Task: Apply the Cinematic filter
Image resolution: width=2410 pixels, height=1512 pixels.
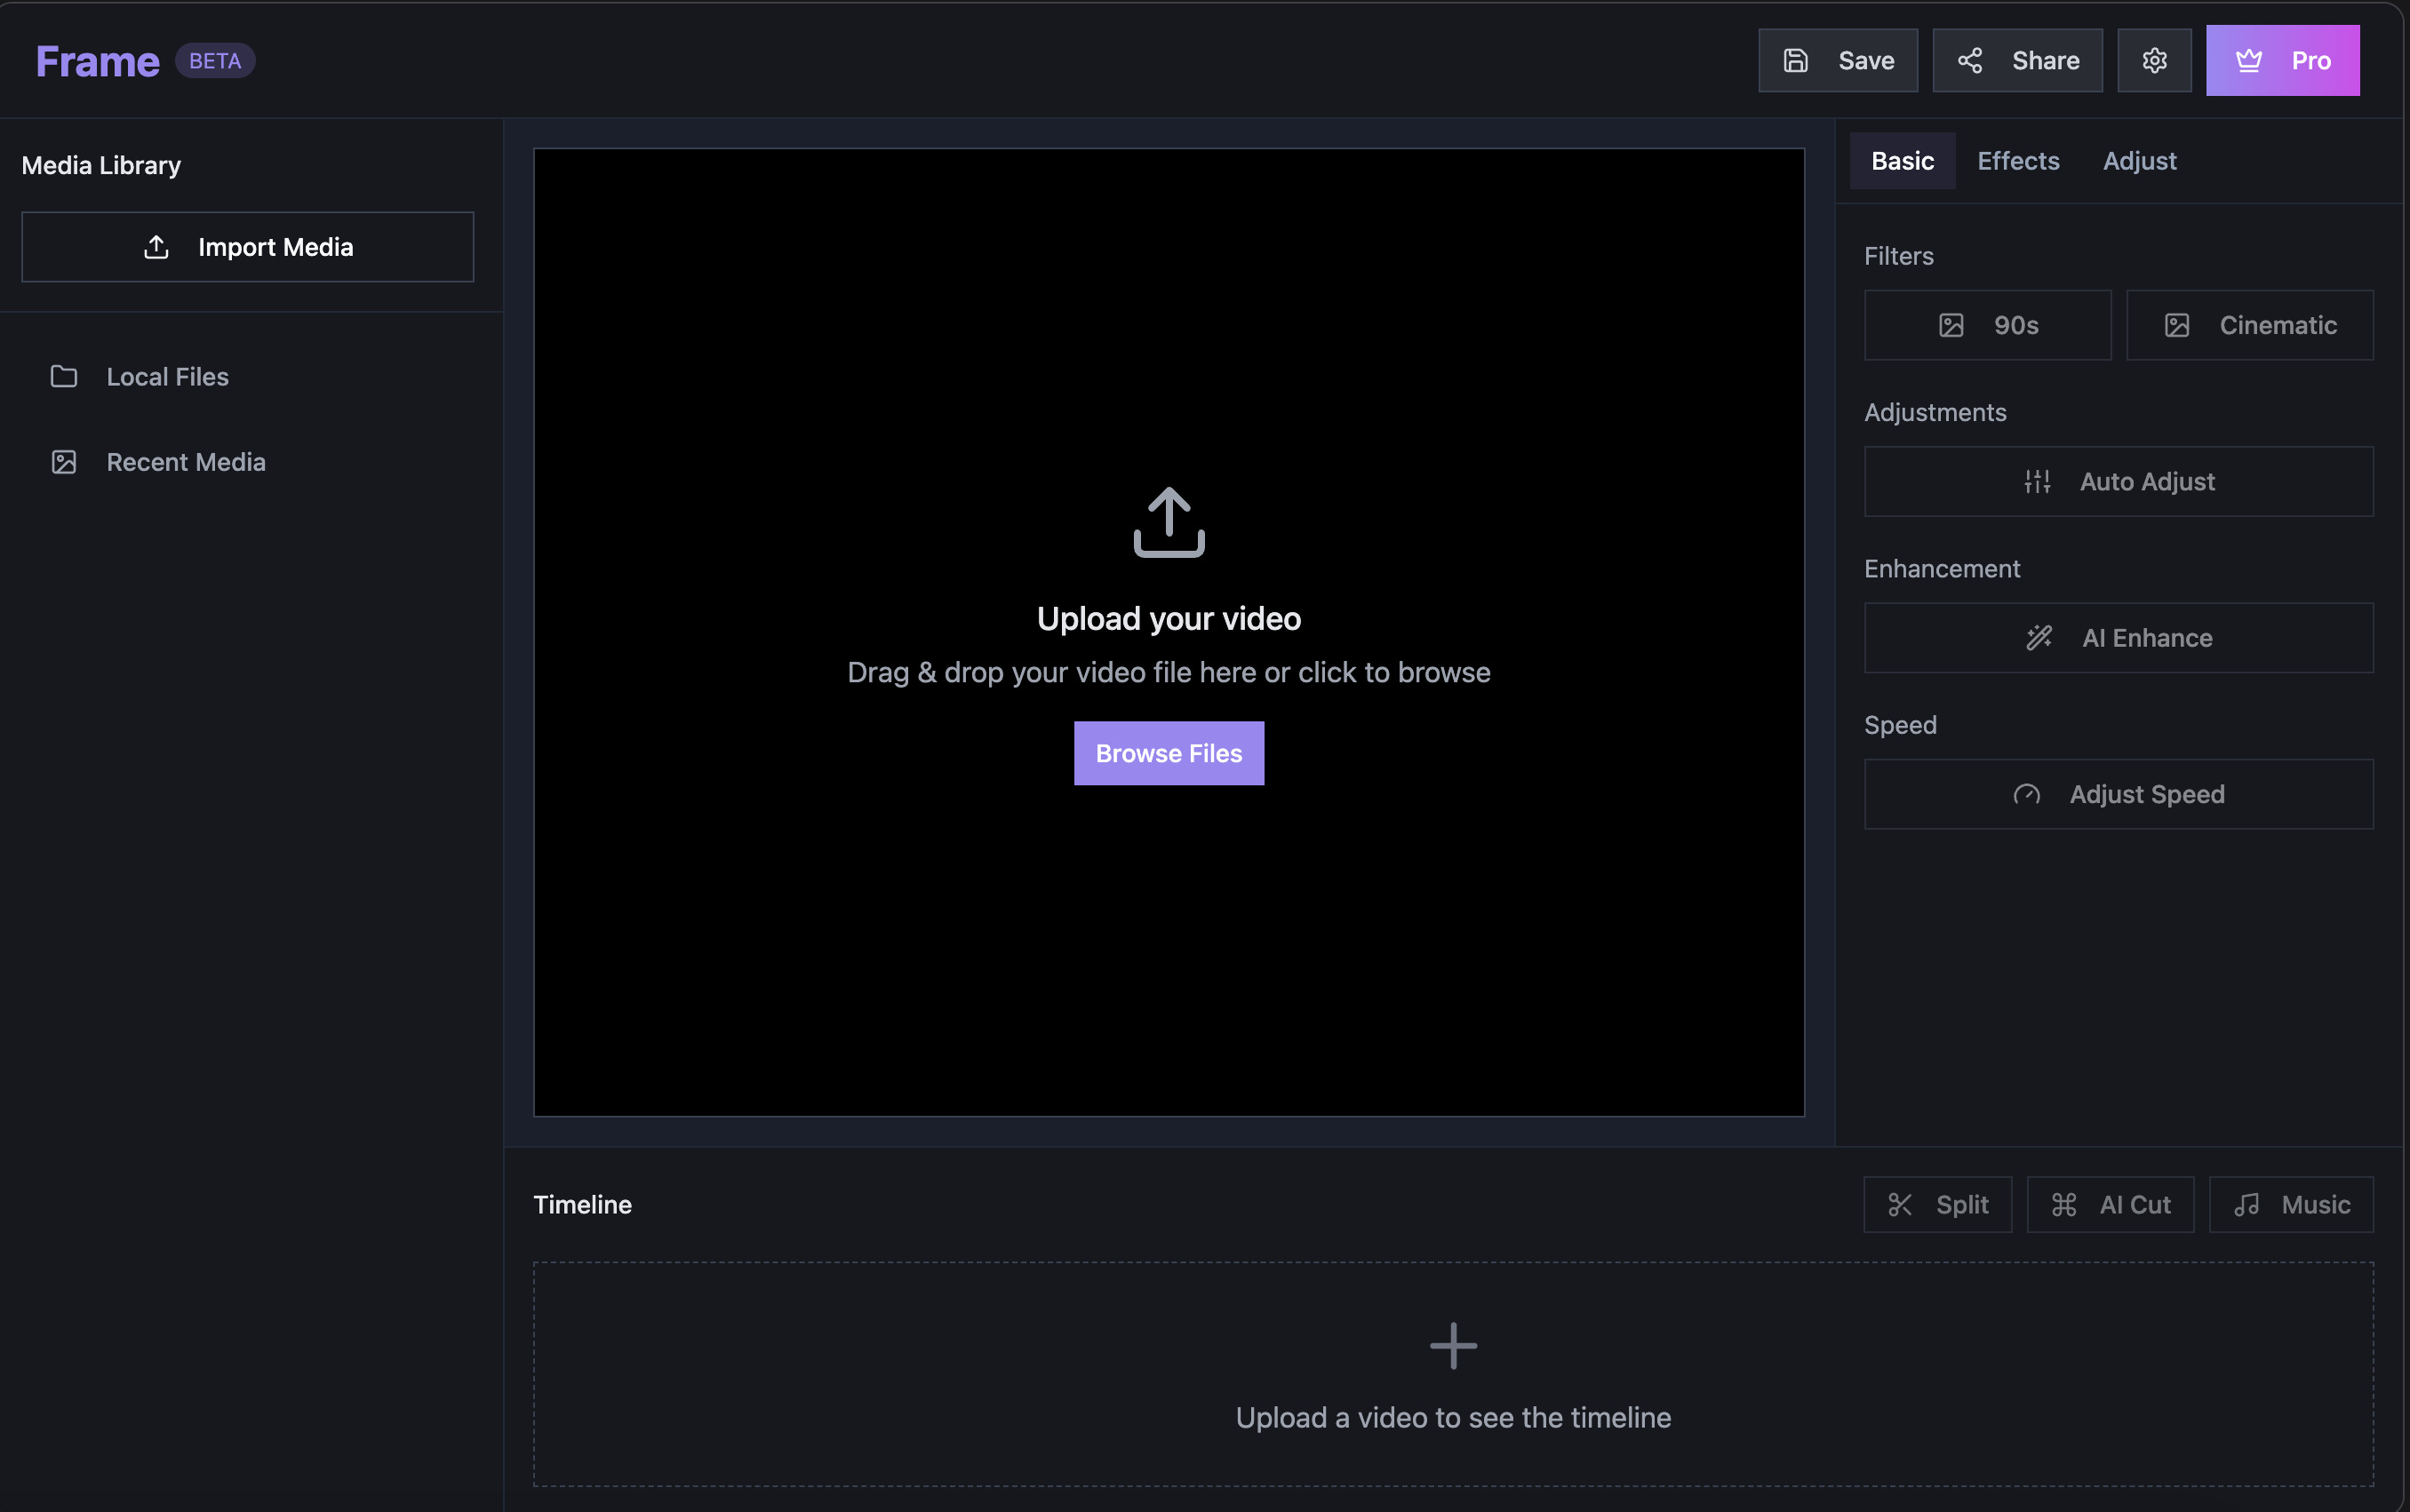Action: point(2249,325)
